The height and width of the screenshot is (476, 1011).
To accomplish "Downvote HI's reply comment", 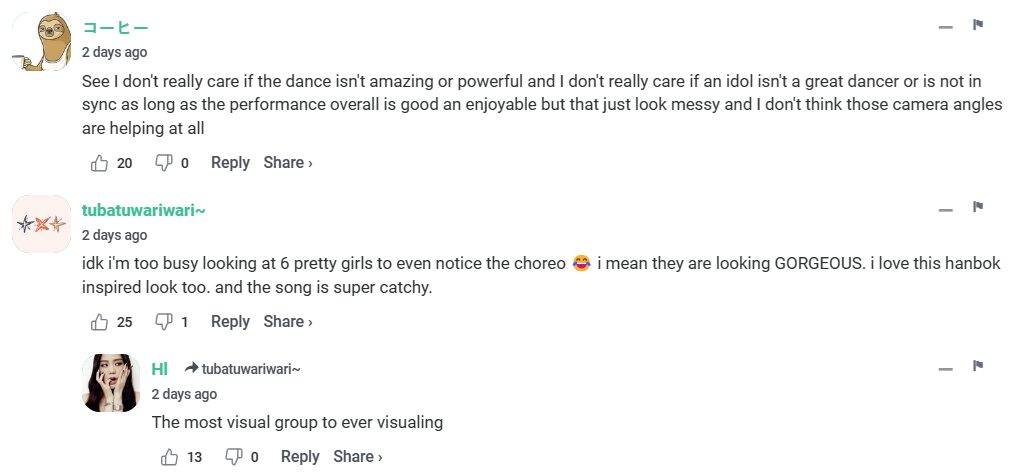I will click(x=234, y=457).
